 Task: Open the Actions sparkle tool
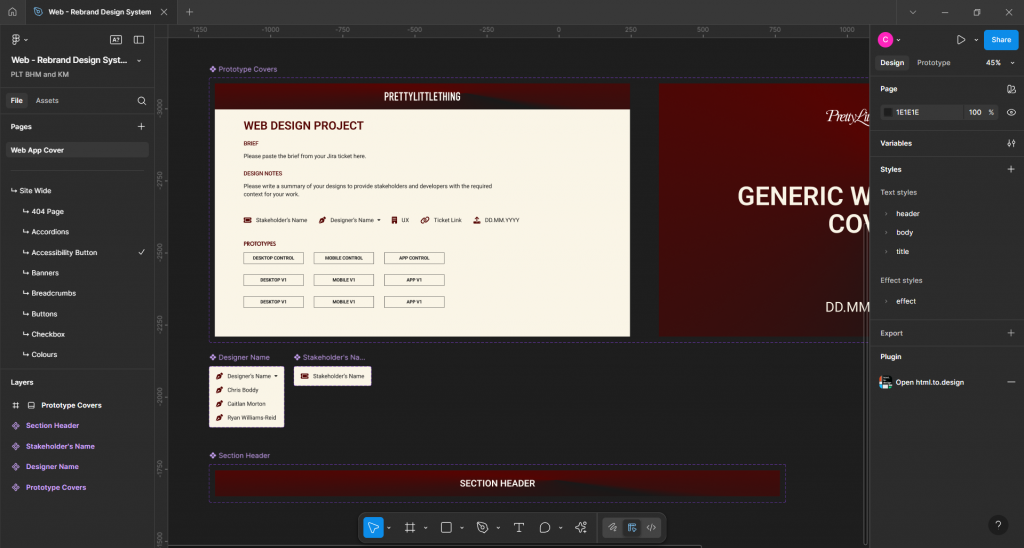tap(581, 527)
